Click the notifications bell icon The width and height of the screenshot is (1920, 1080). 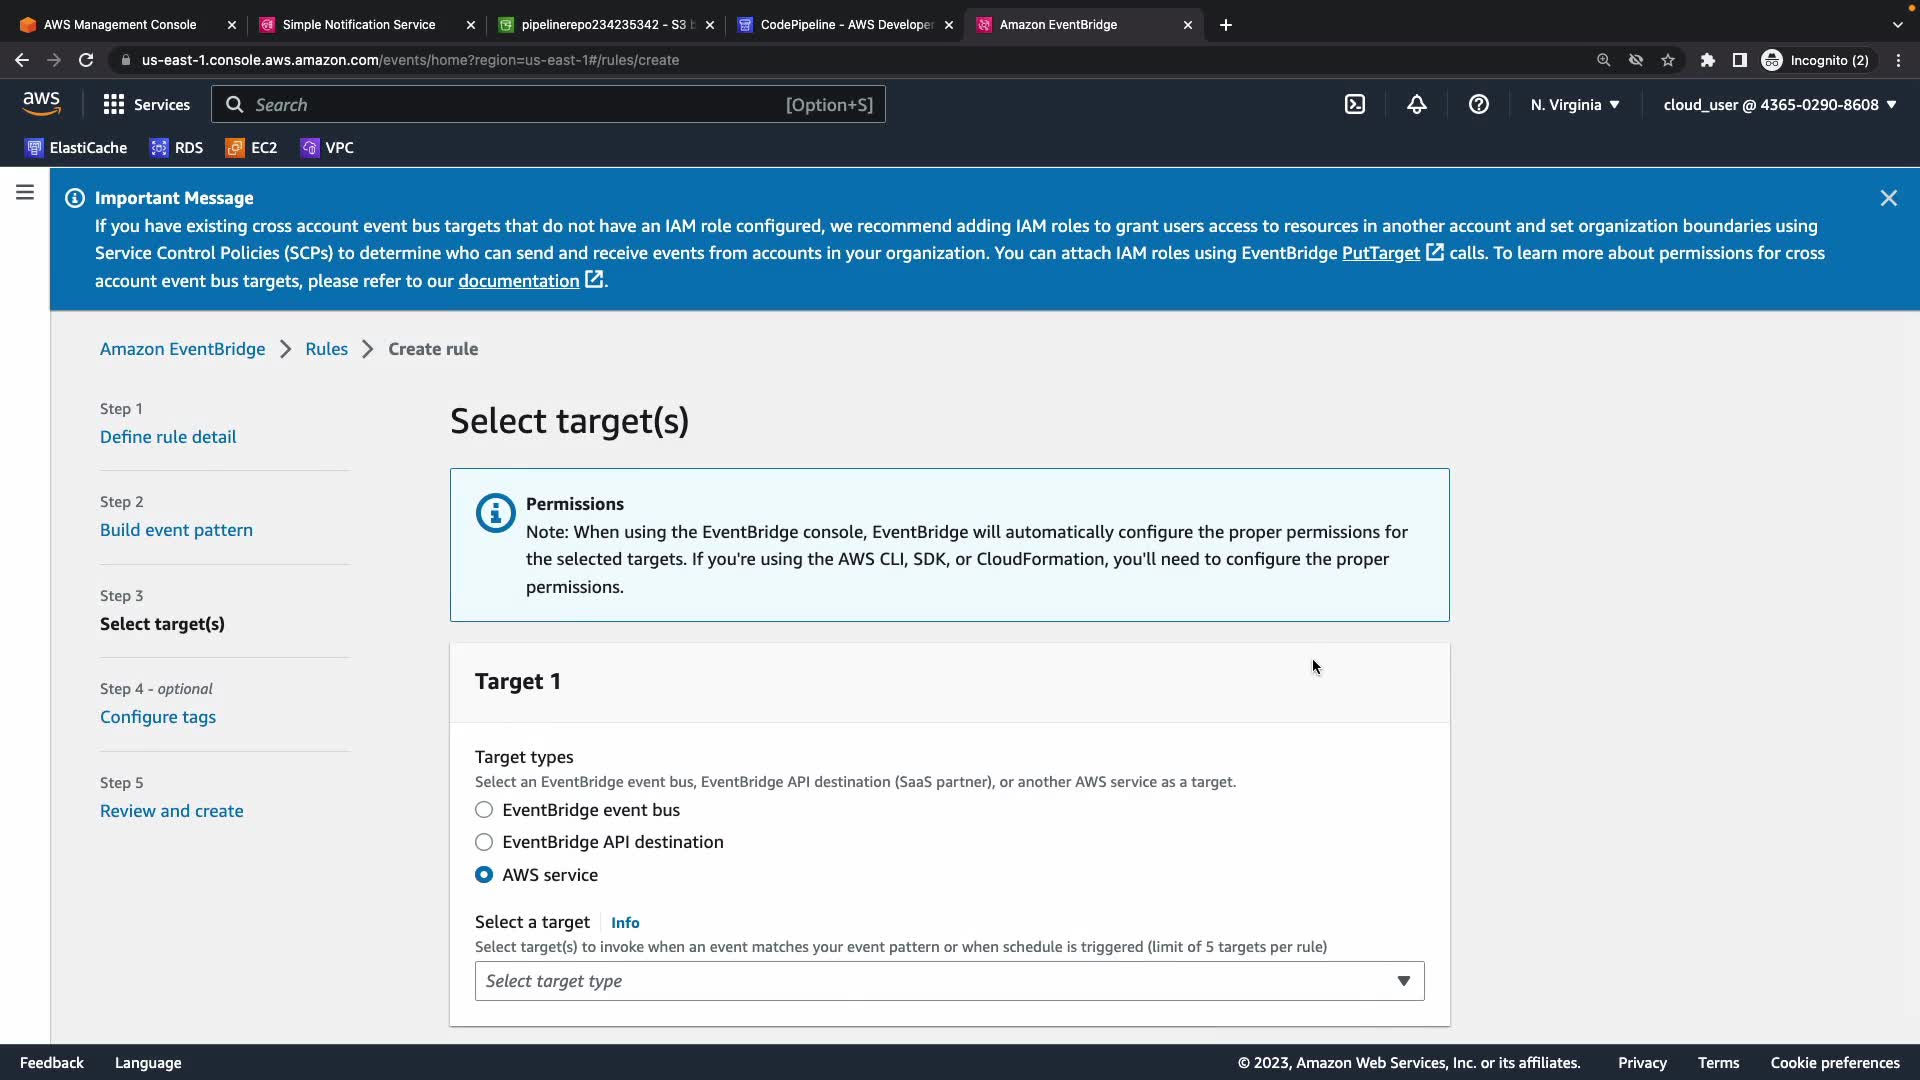(x=1417, y=104)
